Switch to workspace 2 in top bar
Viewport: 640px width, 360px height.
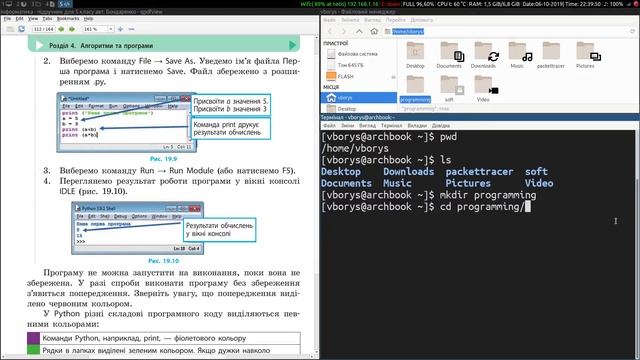point(23,4)
